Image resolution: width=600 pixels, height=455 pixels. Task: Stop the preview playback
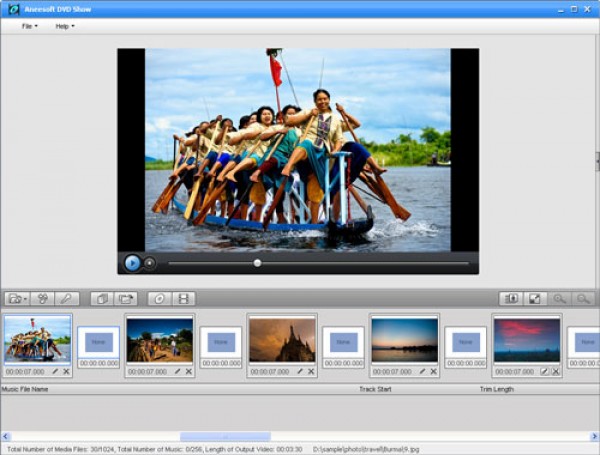[x=149, y=263]
